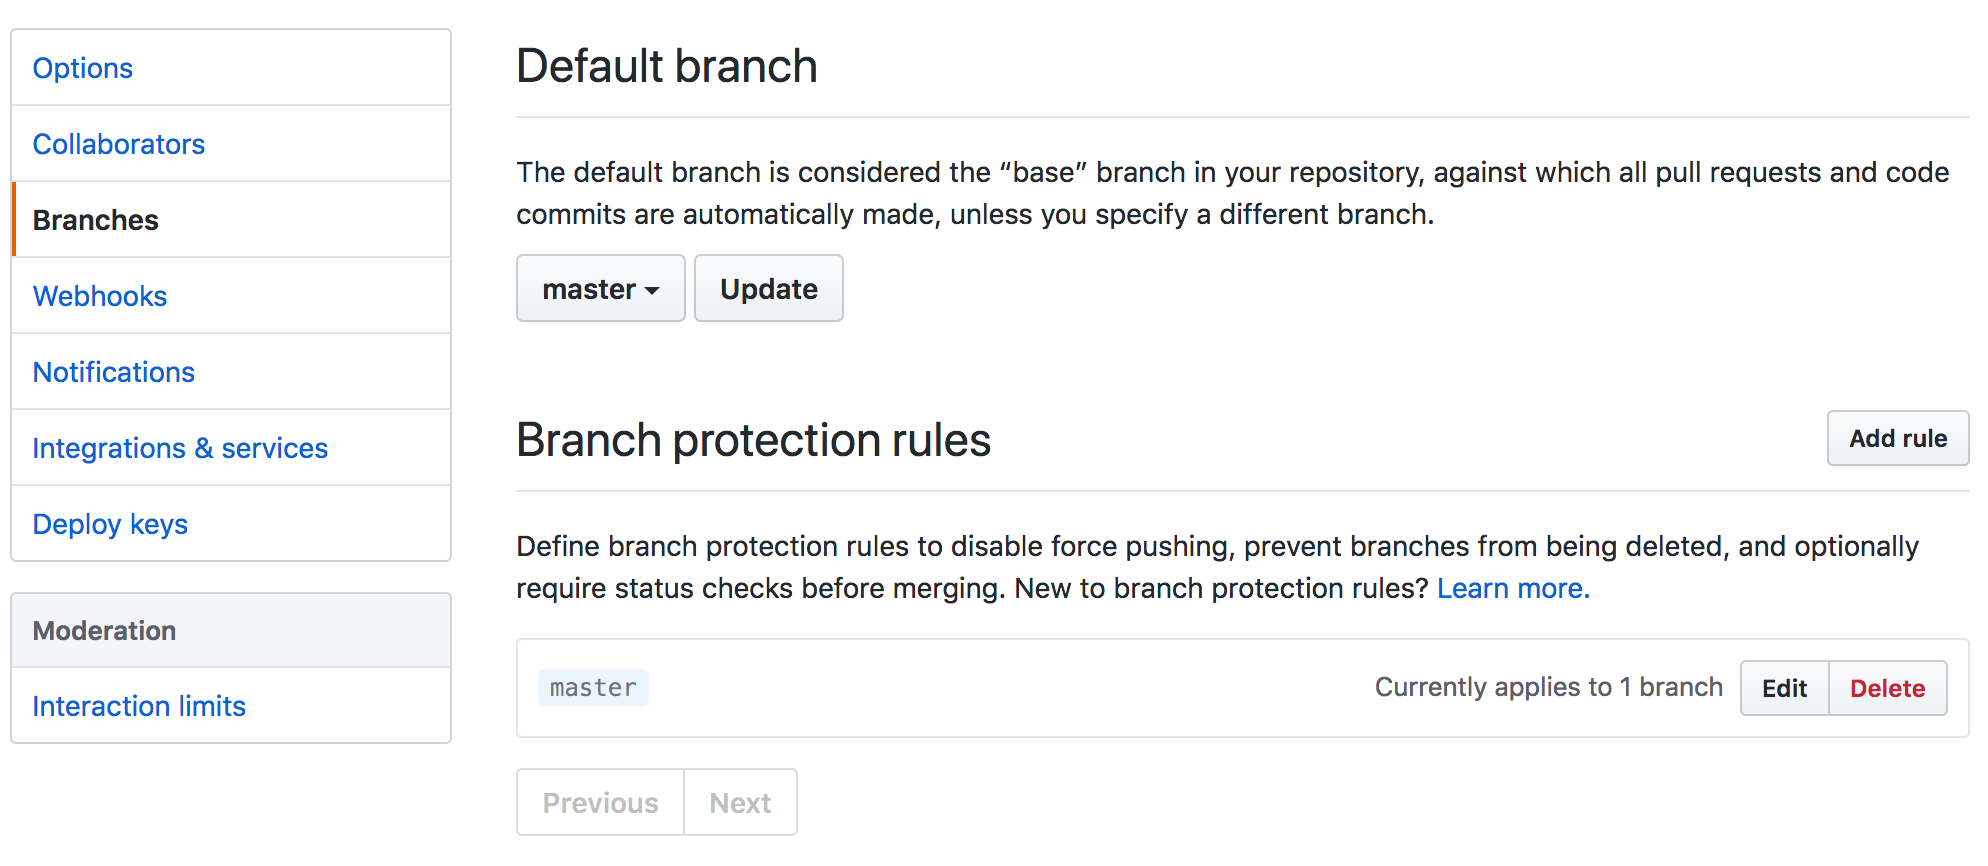Click the dropdown caret beside master
Screen dimensions: 1988x866
coord(652,291)
